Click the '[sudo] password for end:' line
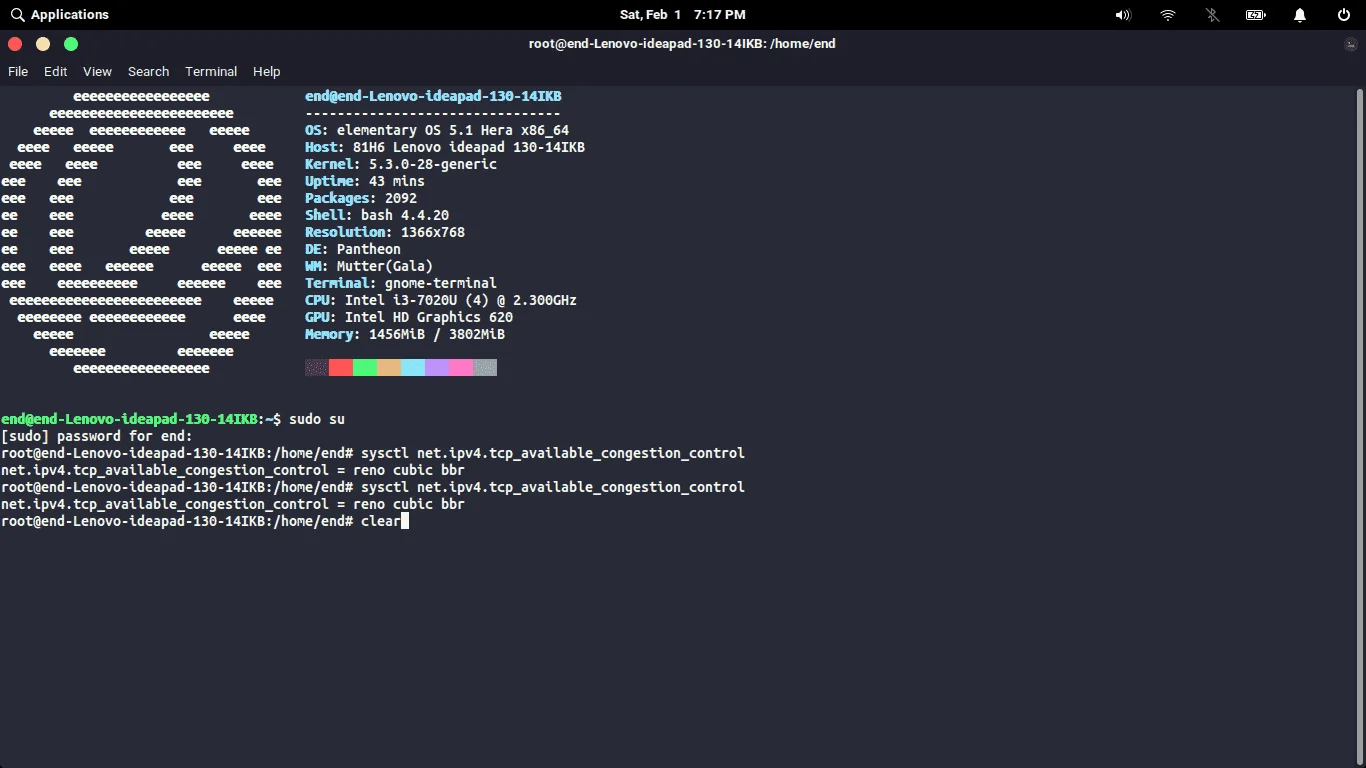The width and height of the screenshot is (1366, 768). (97, 436)
